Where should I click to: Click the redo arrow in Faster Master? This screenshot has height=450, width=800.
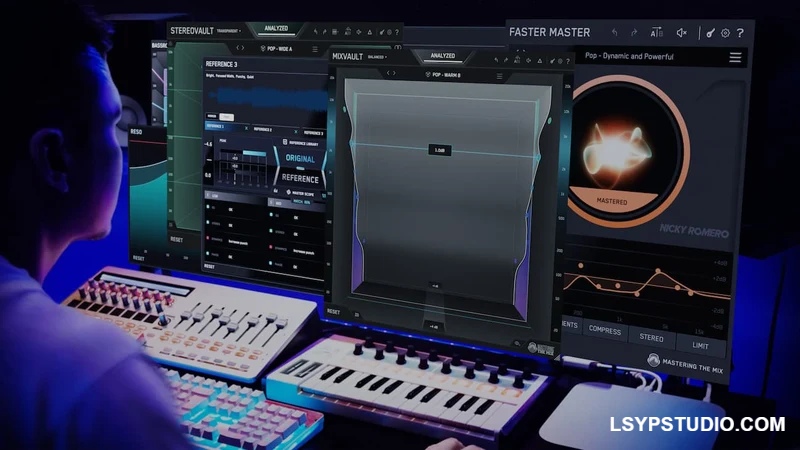coord(634,33)
